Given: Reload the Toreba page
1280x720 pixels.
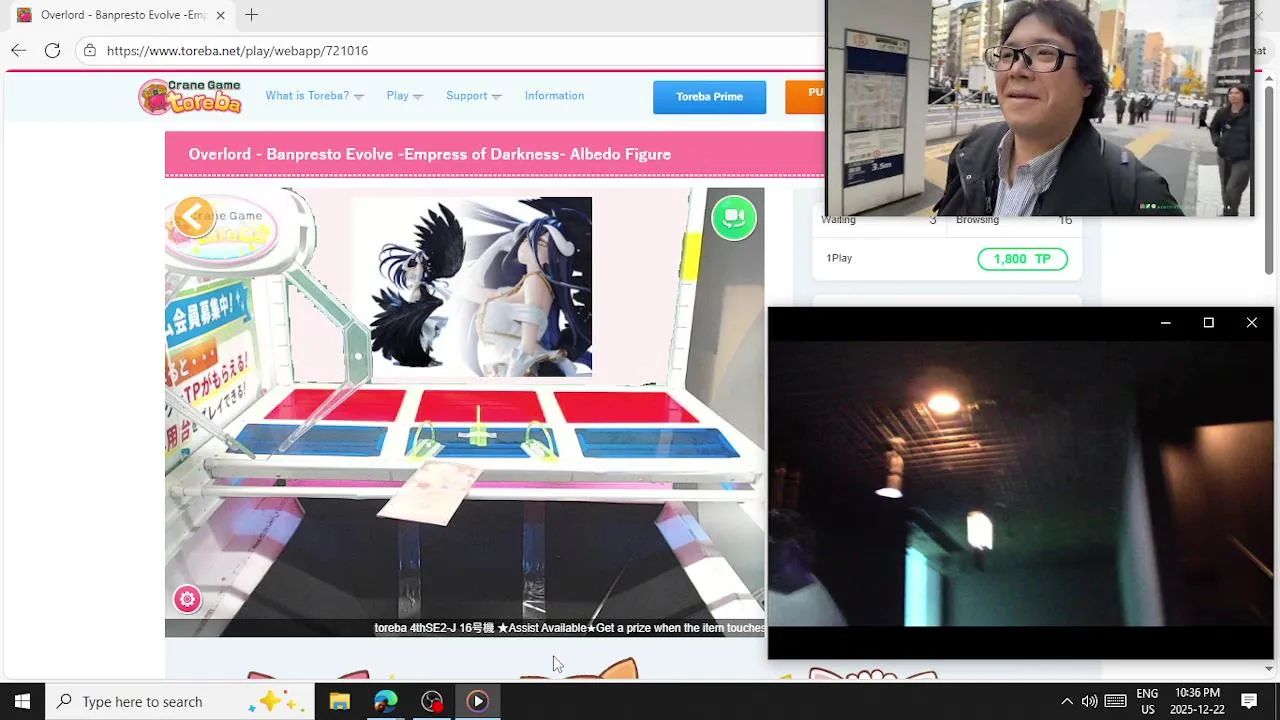Looking at the screenshot, I should tap(52, 50).
